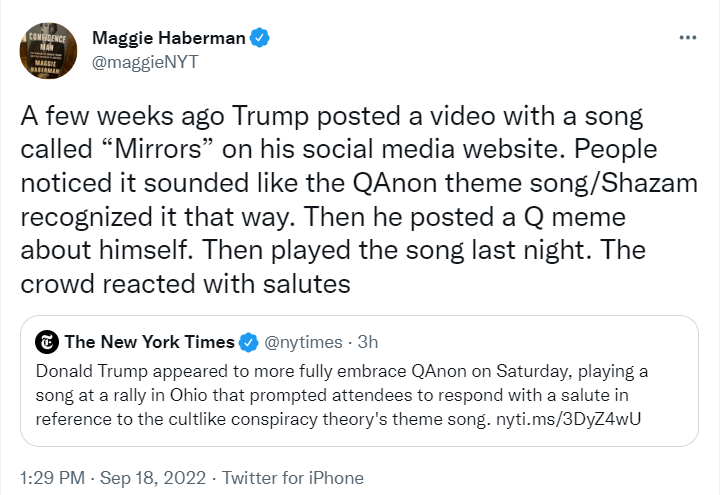Open the quoted New York Times tweet text
Viewport: 724px width, 495px height.
(342, 395)
